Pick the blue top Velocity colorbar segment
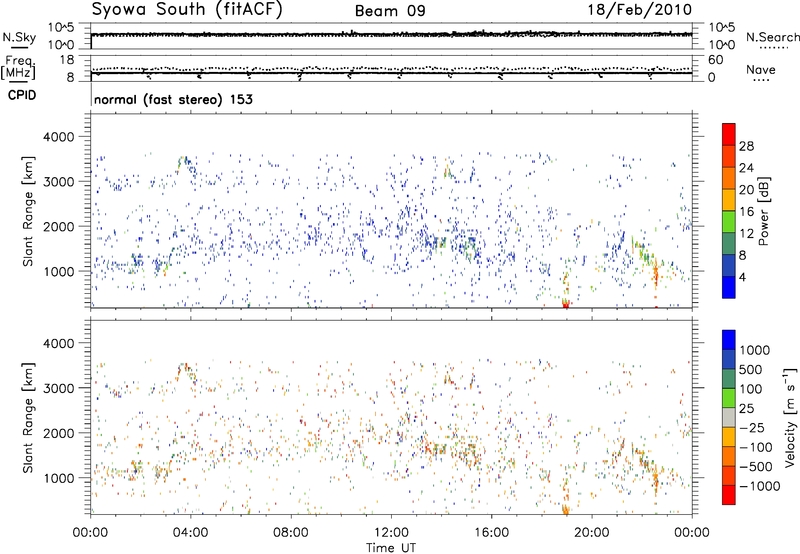 coord(729,340)
